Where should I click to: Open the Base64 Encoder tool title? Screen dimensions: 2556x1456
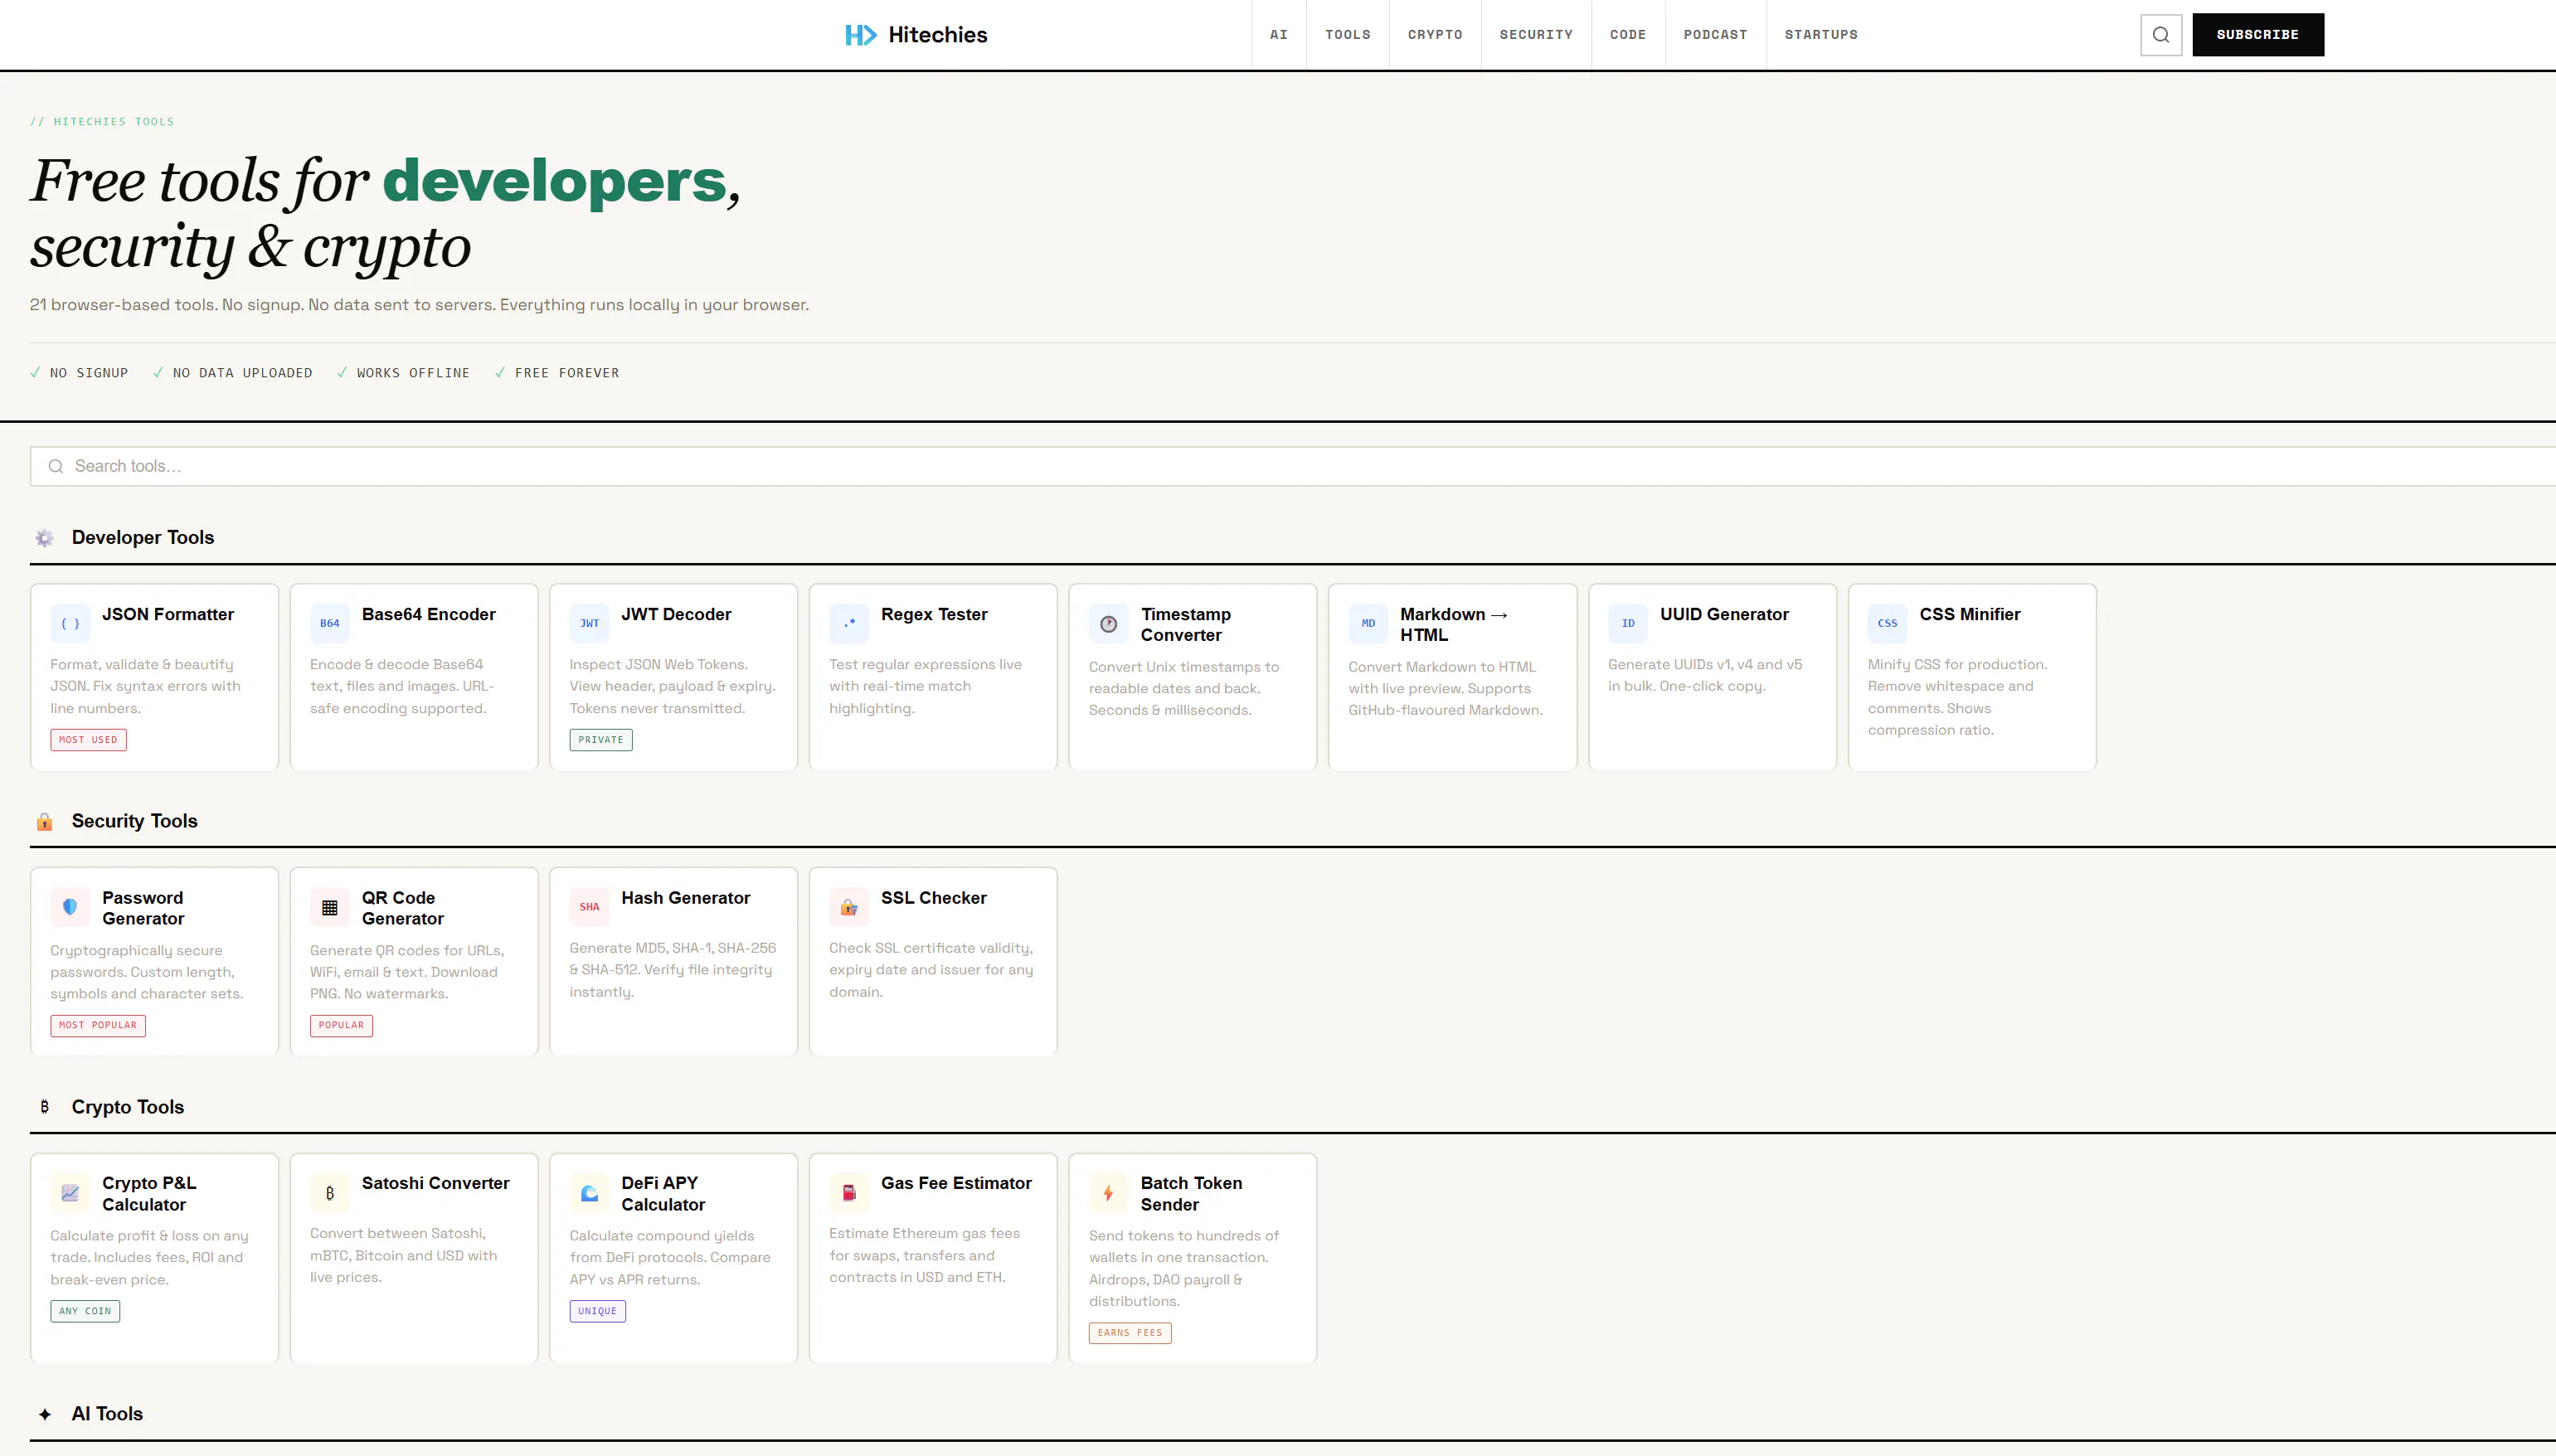pyautogui.click(x=429, y=614)
